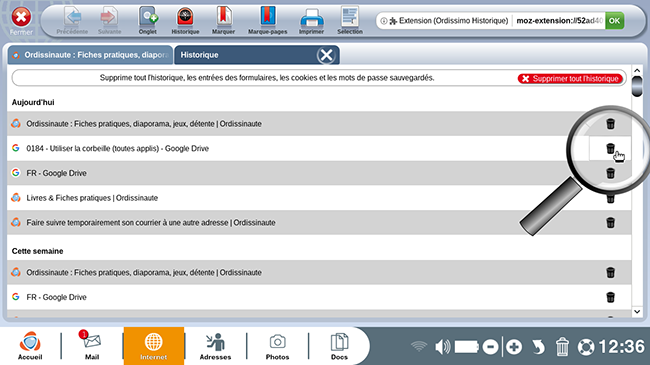
Task: Open FR - Google Drive link under Cette semaine
Action: (x=56, y=297)
